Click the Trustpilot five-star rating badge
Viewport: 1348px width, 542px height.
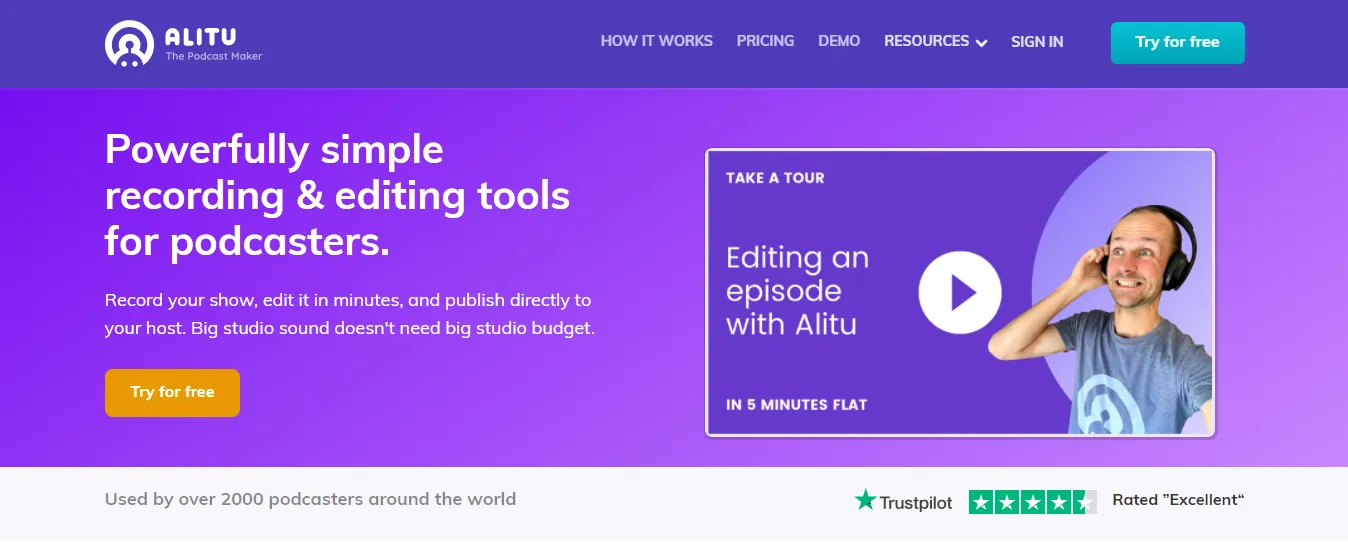point(1032,501)
